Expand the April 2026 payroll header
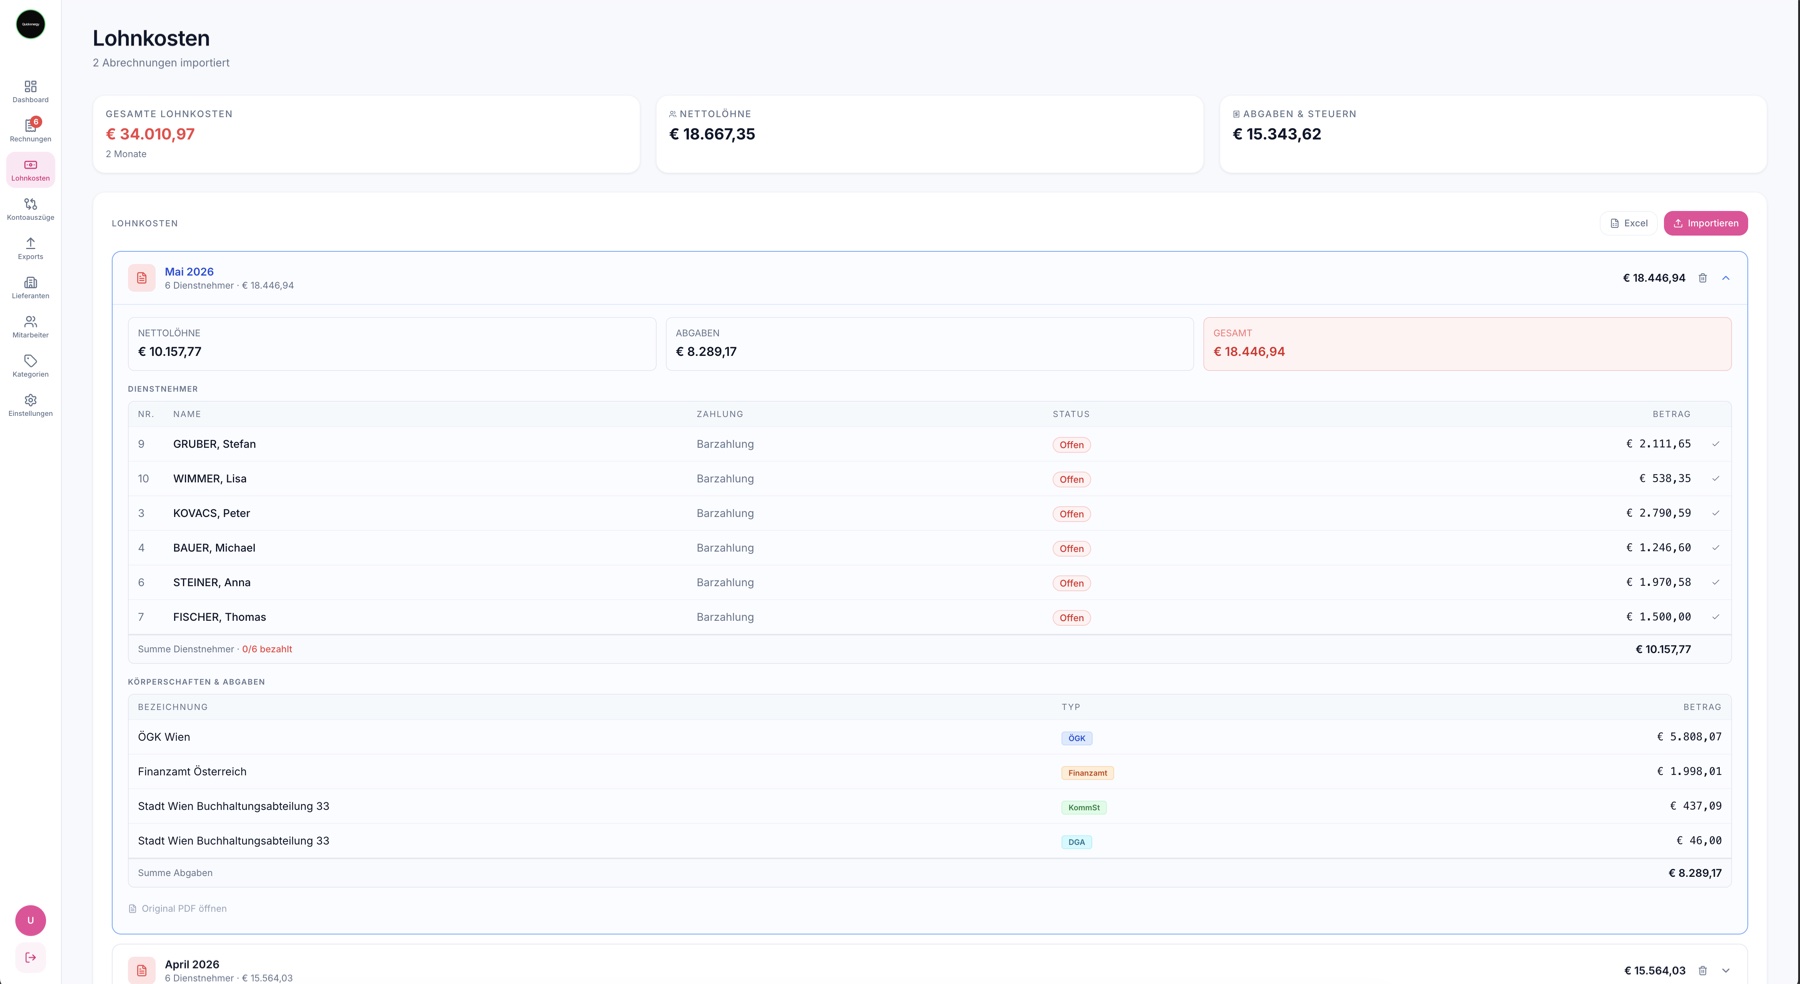1800x984 pixels. click(930, 968)
